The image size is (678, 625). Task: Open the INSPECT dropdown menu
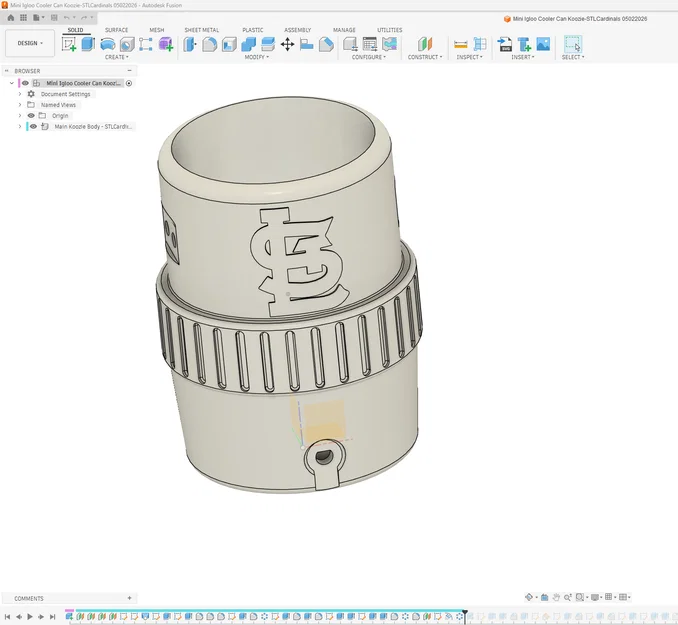469,57
